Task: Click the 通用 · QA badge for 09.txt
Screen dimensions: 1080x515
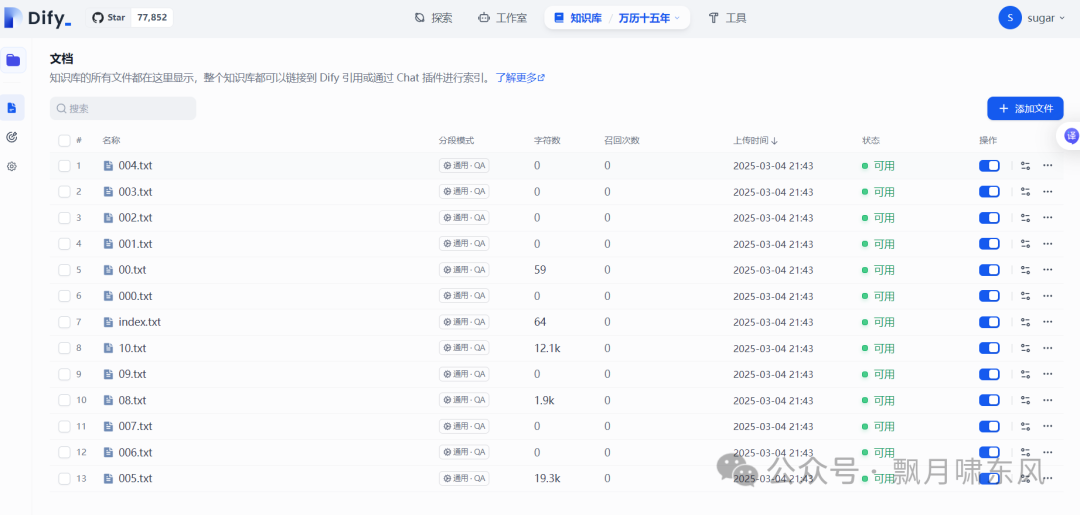Action: pos(464,374)
